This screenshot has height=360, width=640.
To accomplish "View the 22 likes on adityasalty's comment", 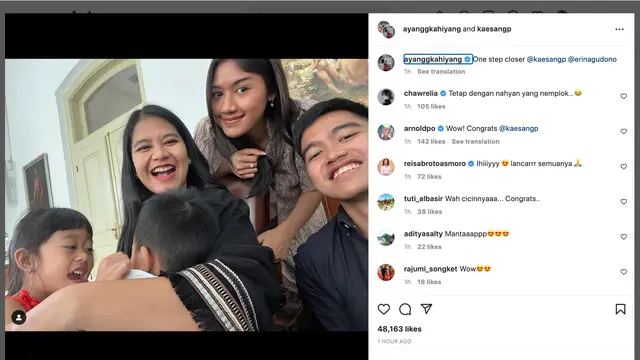I will pos(429,247).
